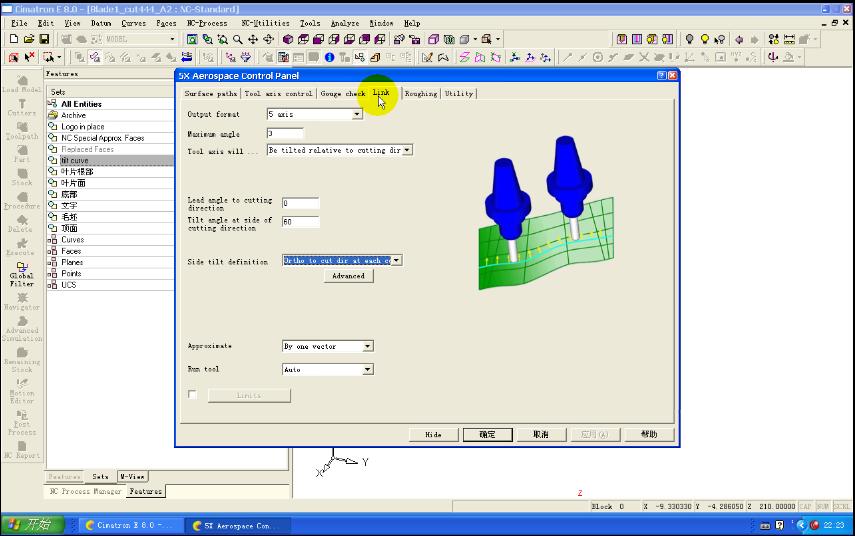Click the light bulb with cursor icon

click(720, 39)
